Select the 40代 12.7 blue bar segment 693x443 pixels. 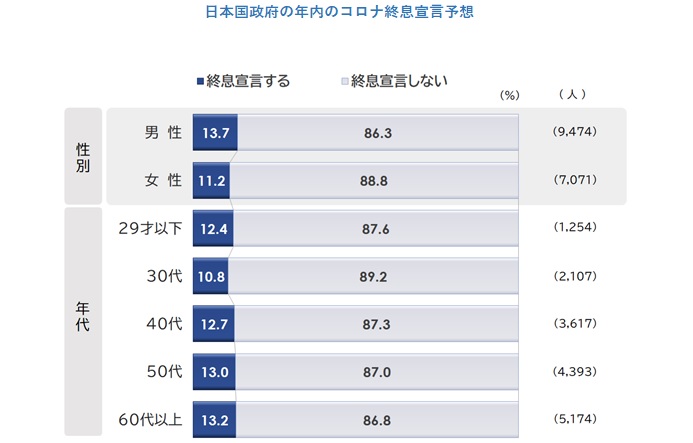pyautogui.click(x=214, y=324)
